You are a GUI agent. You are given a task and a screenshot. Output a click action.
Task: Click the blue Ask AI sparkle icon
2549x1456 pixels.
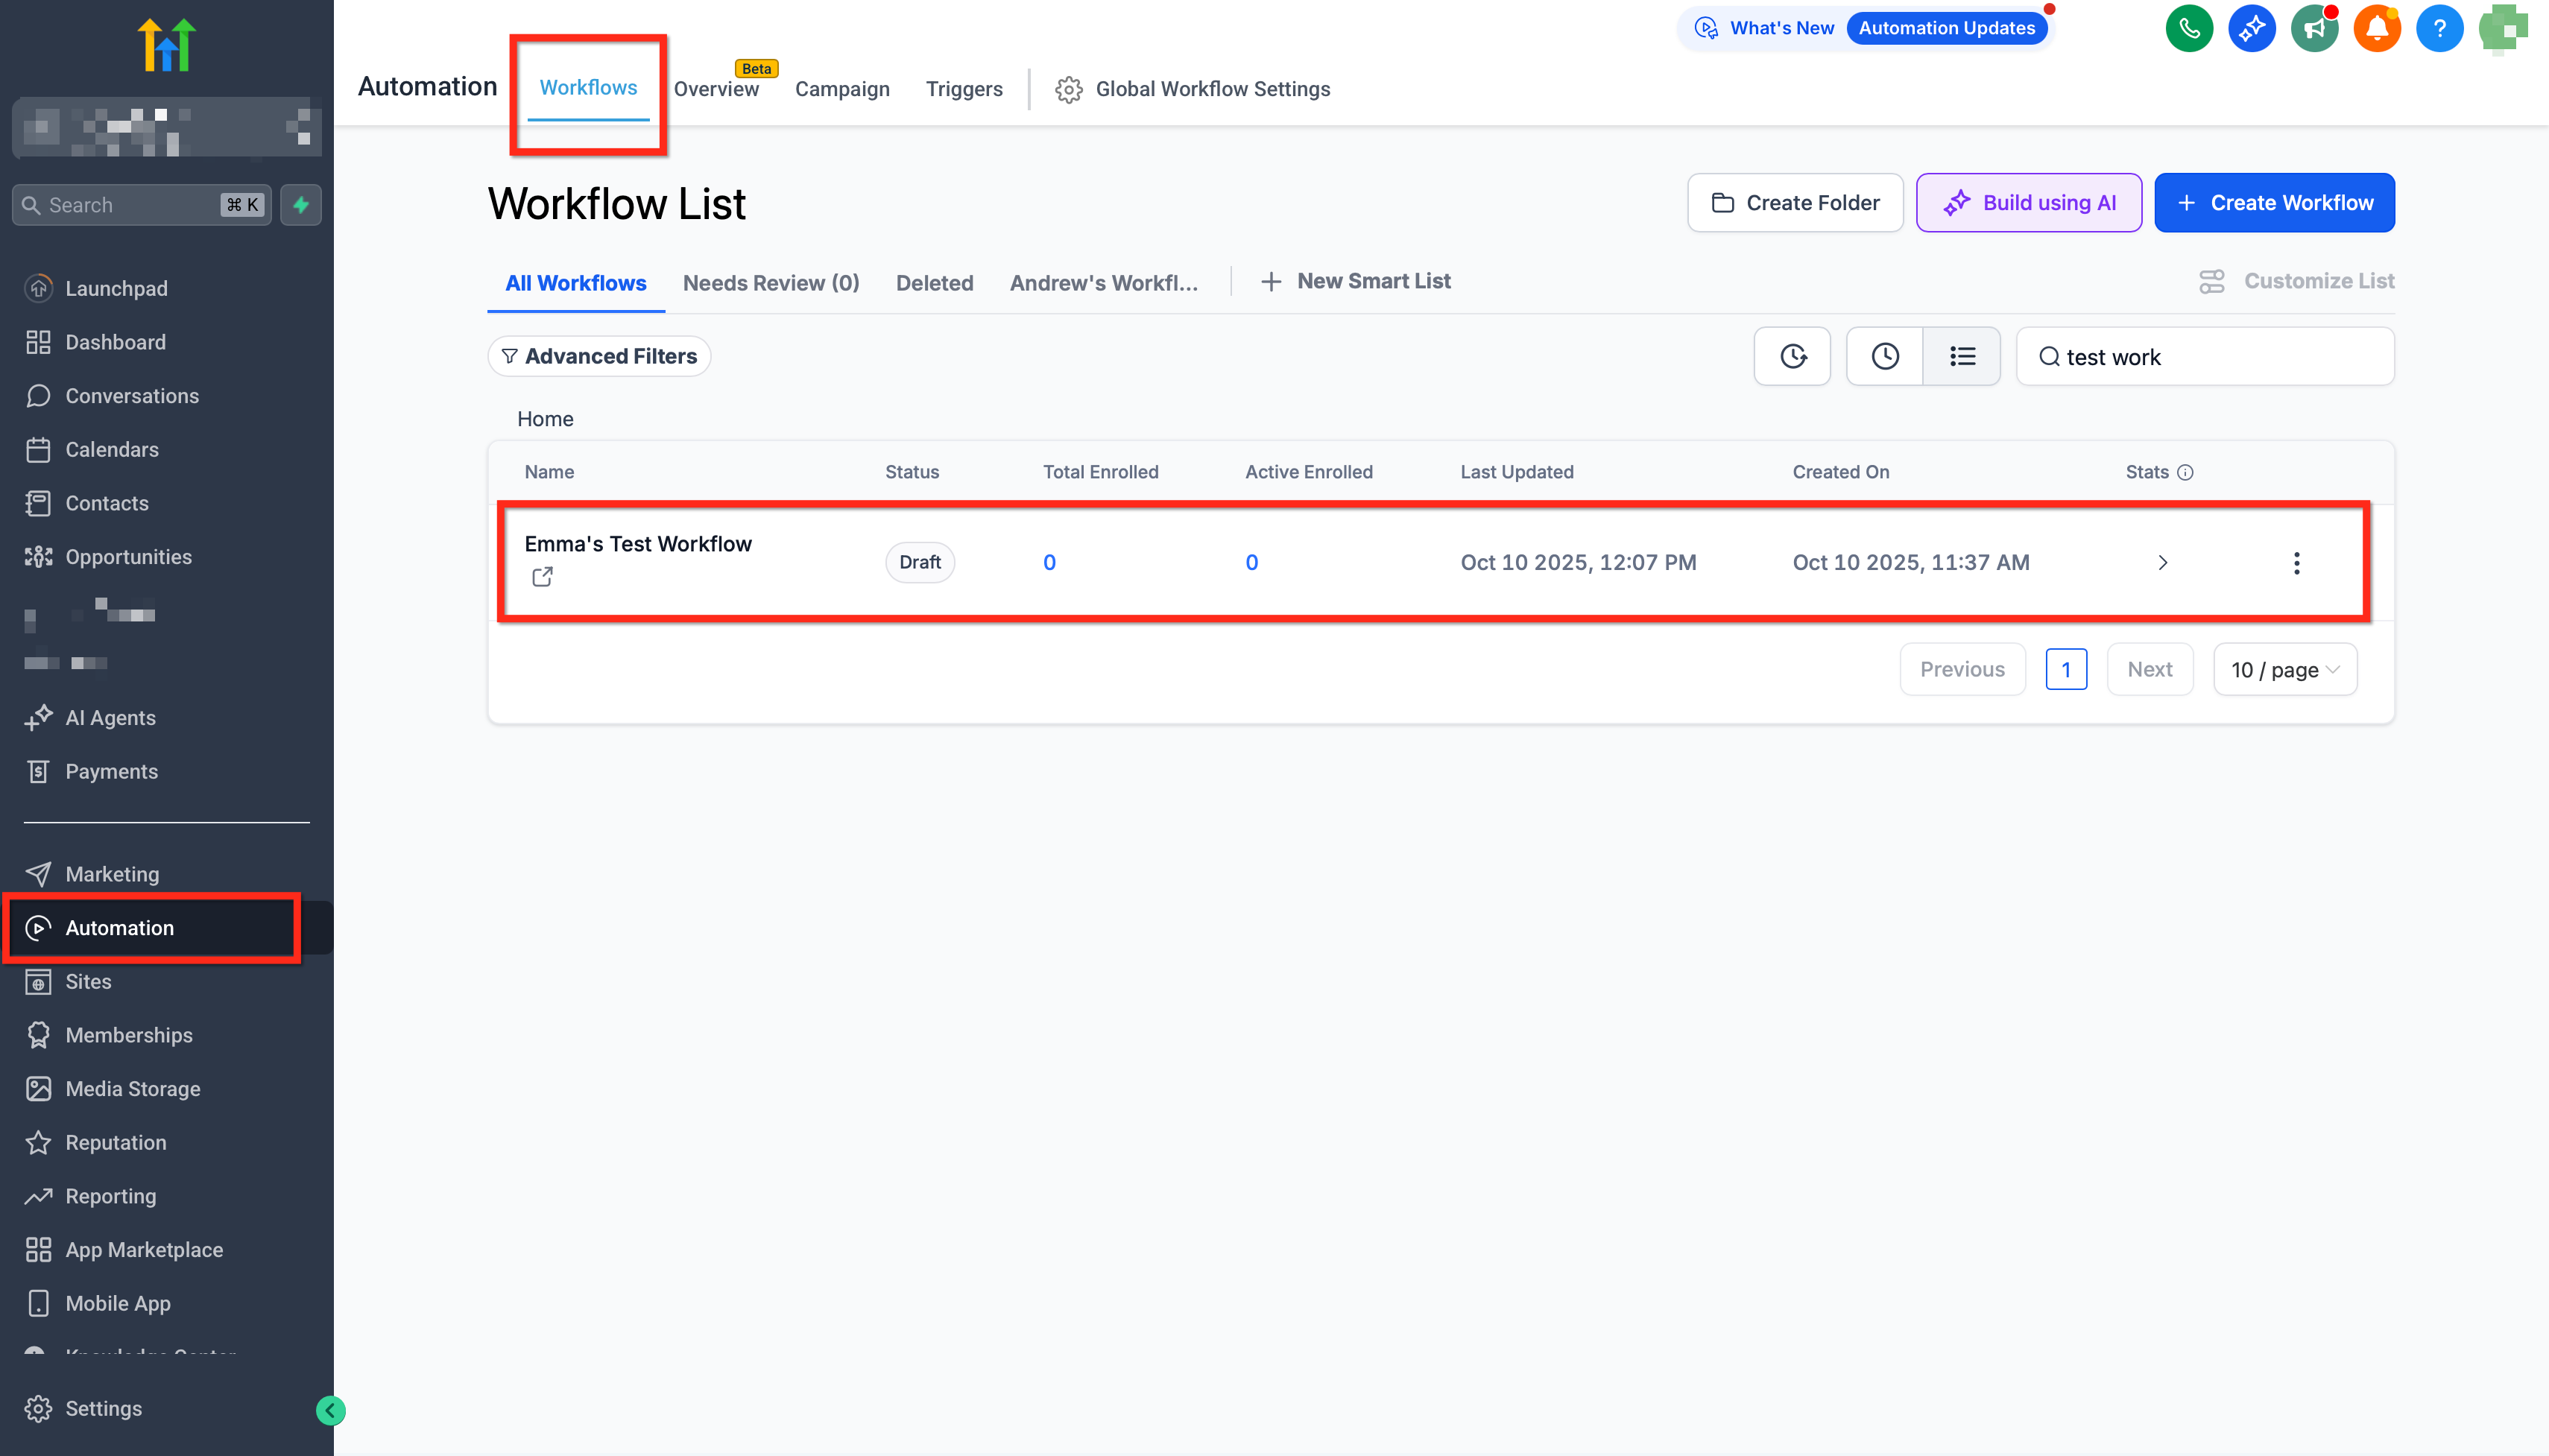(2251, 28)
